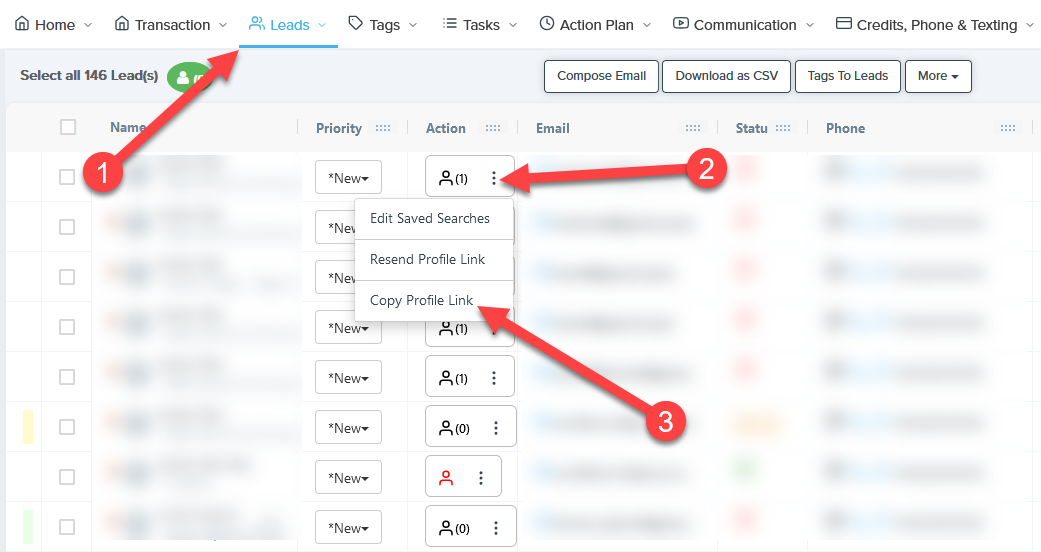Choose Resend Profile Link option
The height and width of the screenshot is (552, 1041).
(427, 259)
